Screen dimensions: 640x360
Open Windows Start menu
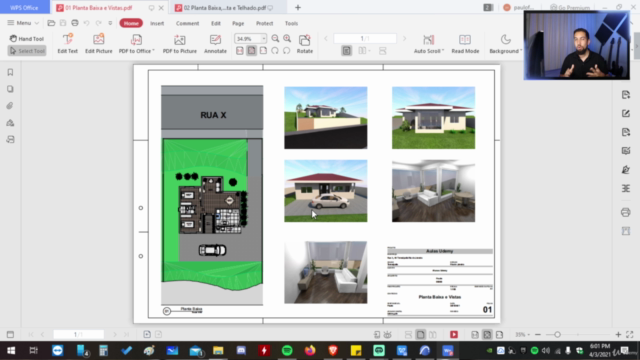pyautogui.click(x=11, y=351)
